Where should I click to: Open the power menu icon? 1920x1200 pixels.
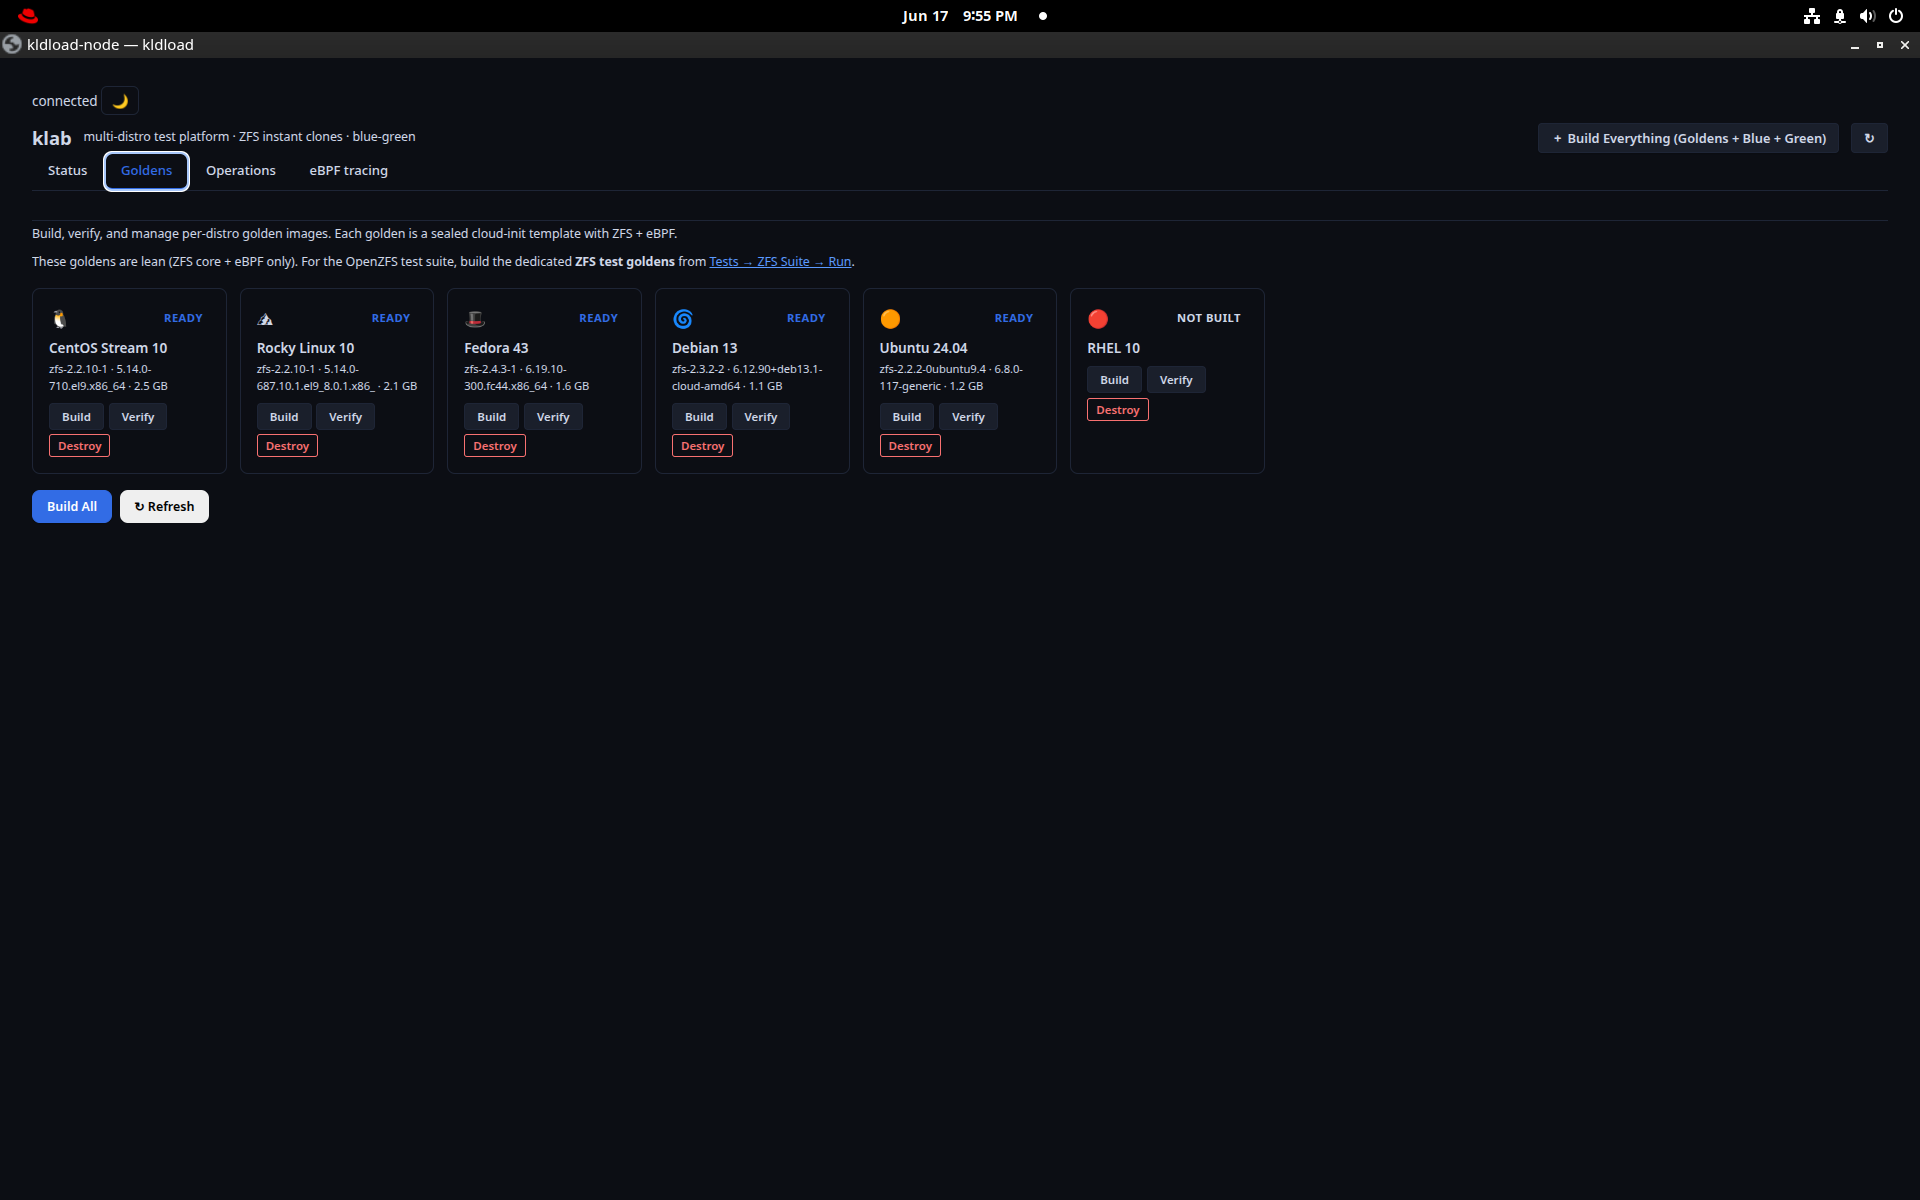pos(1895,16)
